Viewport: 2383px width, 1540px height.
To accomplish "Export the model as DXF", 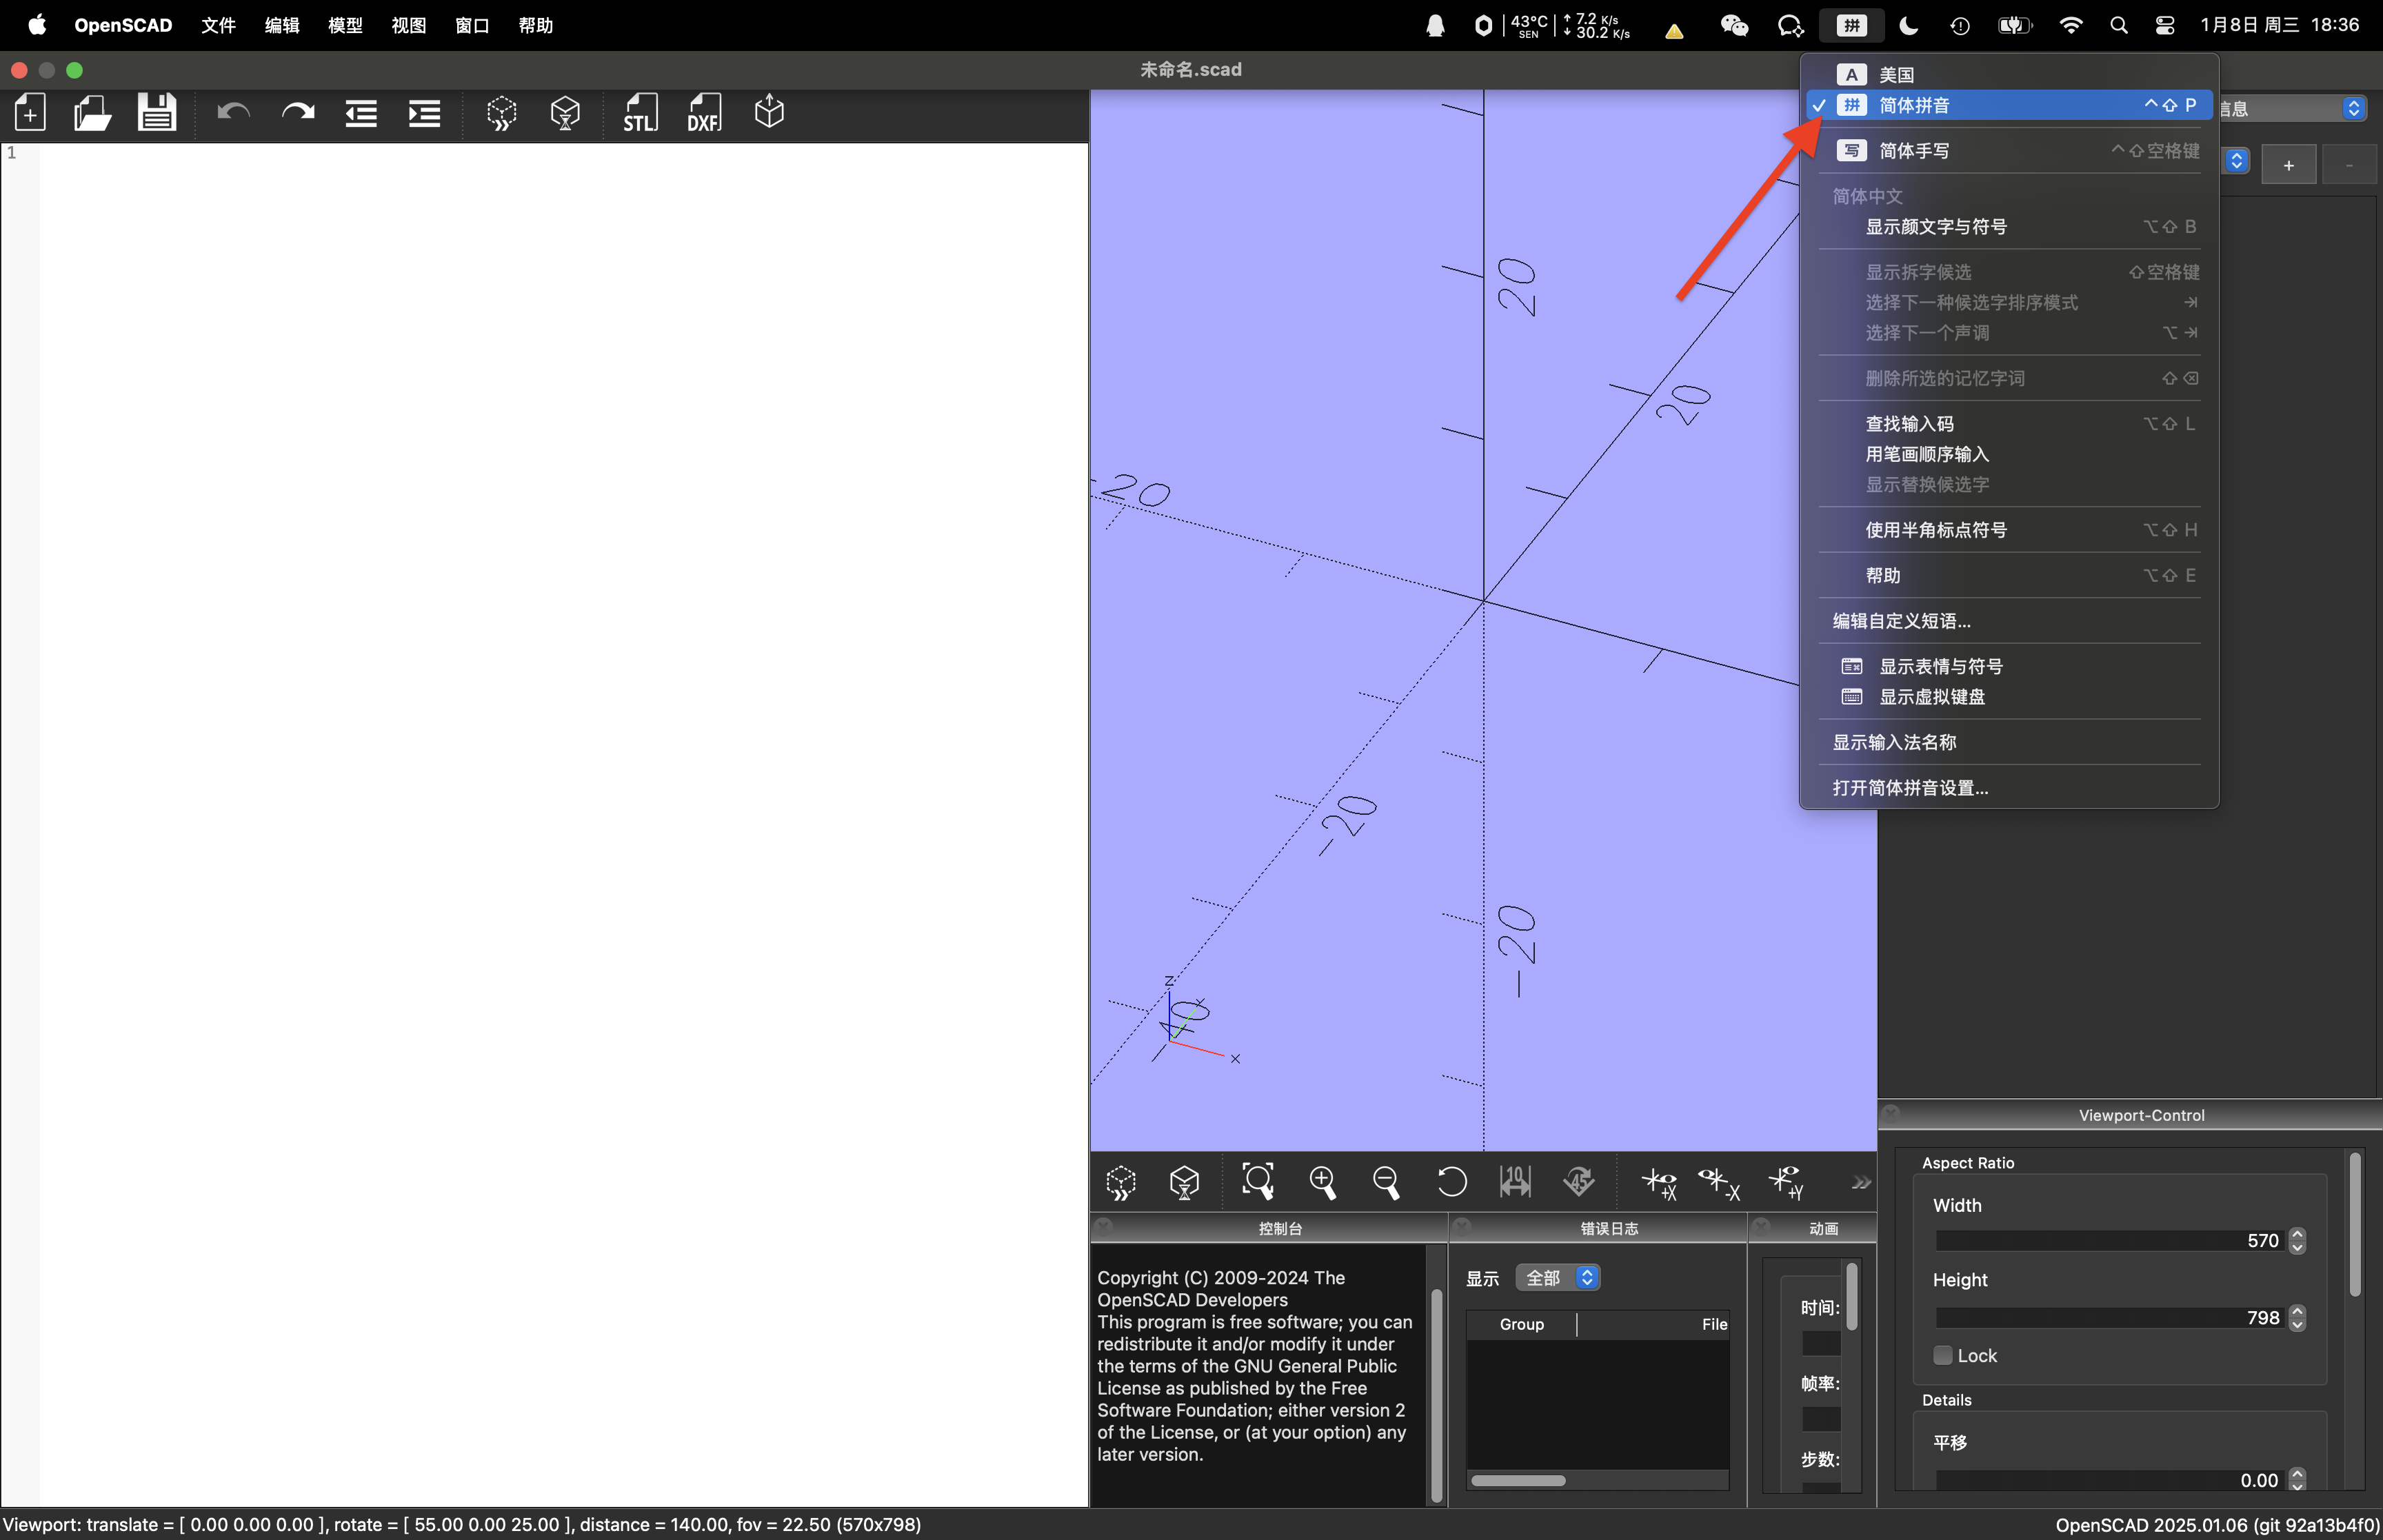I will tap(705, 113).
